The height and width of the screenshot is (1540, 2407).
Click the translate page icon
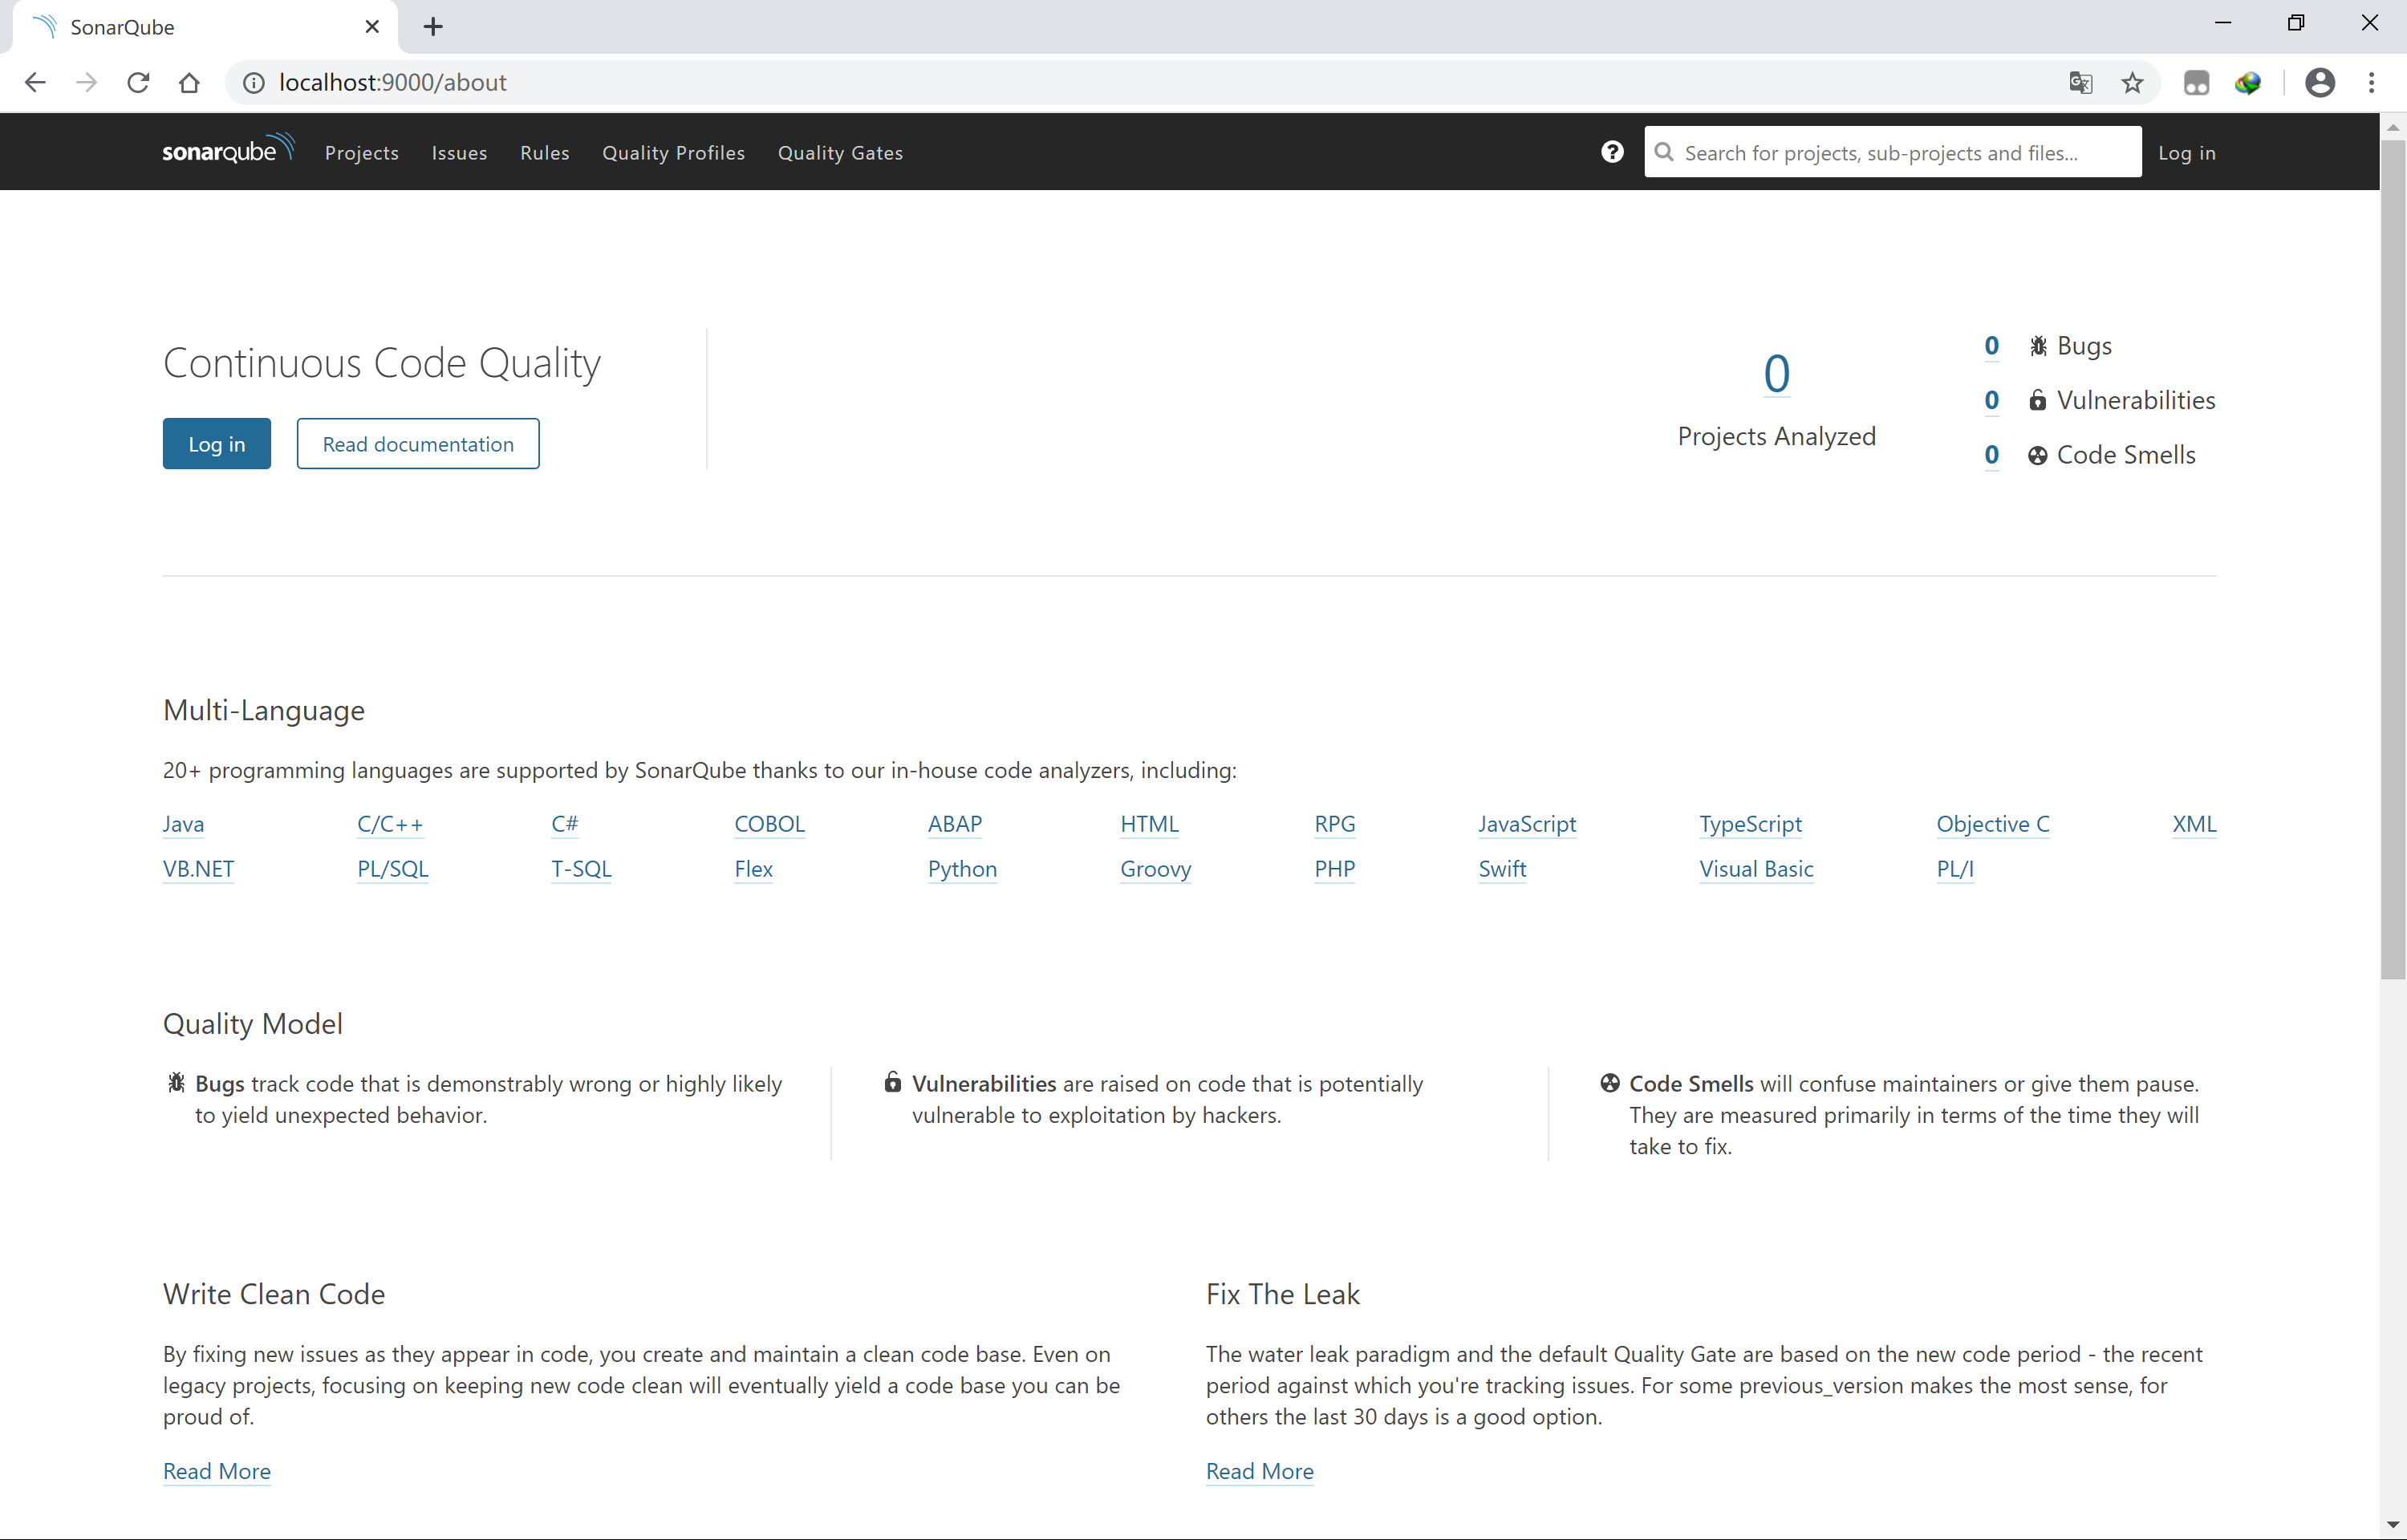coord(2080,82)
